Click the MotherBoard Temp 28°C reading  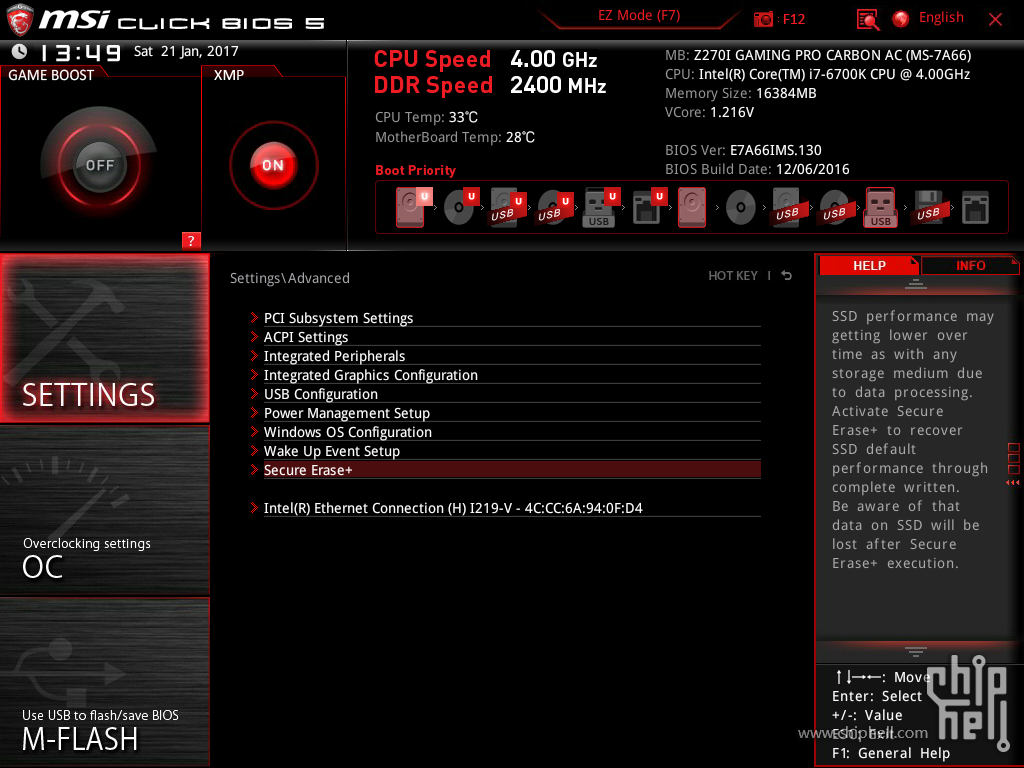point(455,137)
